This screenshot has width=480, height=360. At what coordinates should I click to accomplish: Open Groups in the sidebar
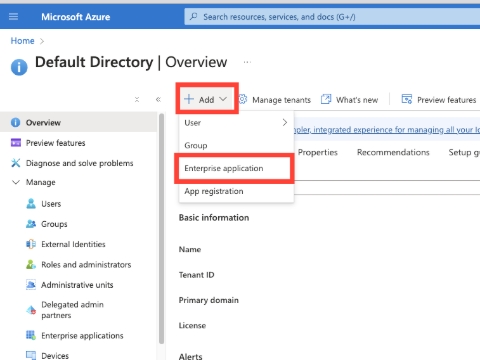click(54, 224)
